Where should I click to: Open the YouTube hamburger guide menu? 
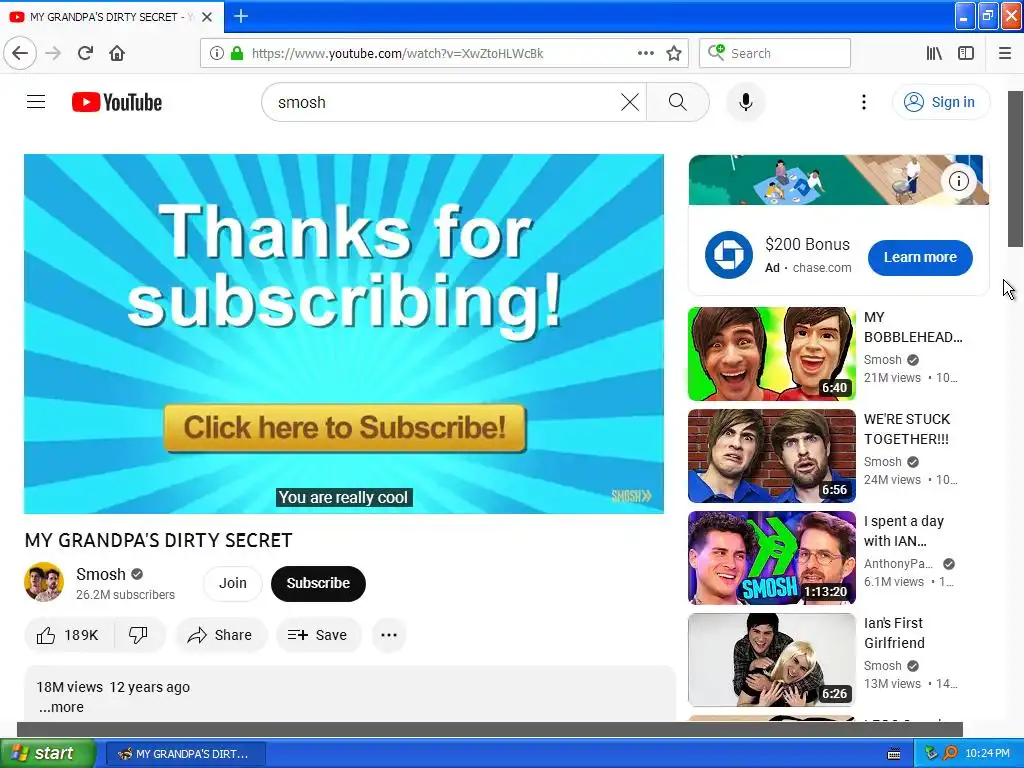click(36, 102)
